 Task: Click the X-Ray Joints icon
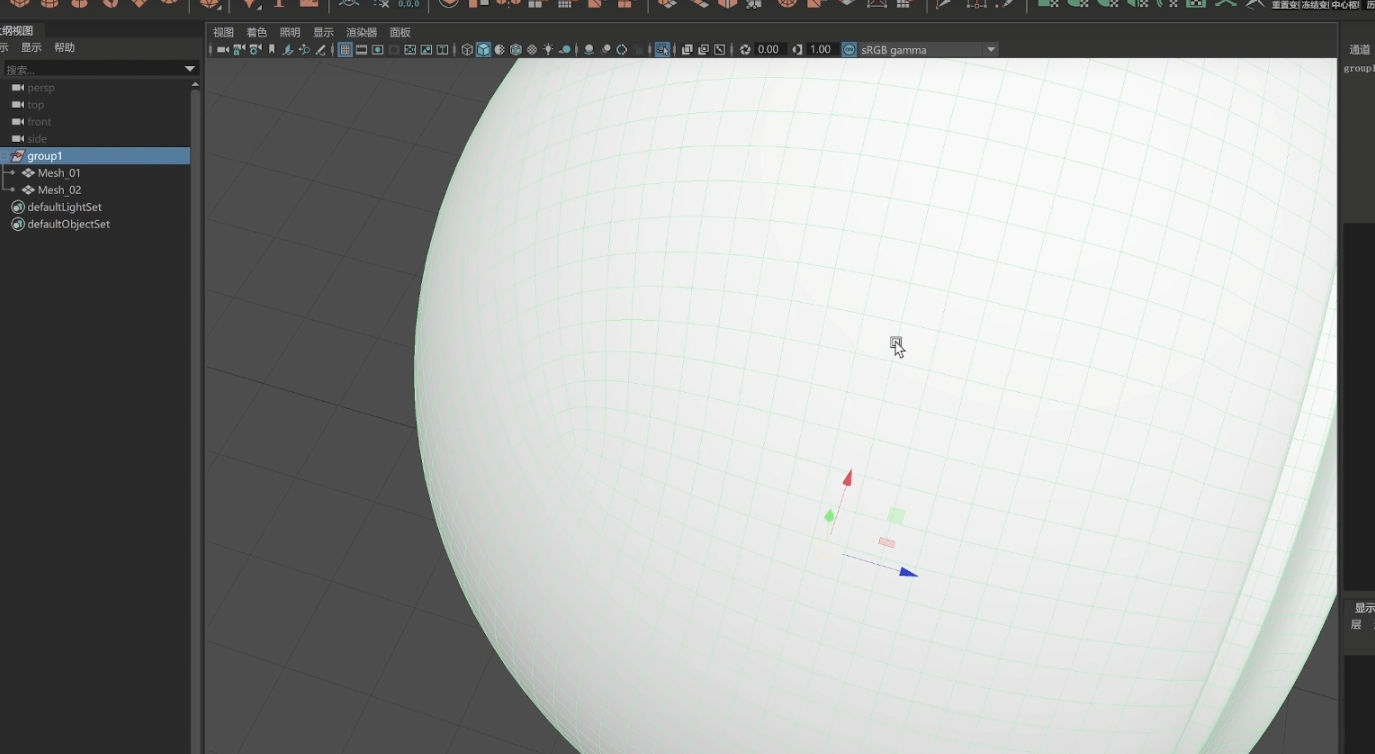point(719,49)
